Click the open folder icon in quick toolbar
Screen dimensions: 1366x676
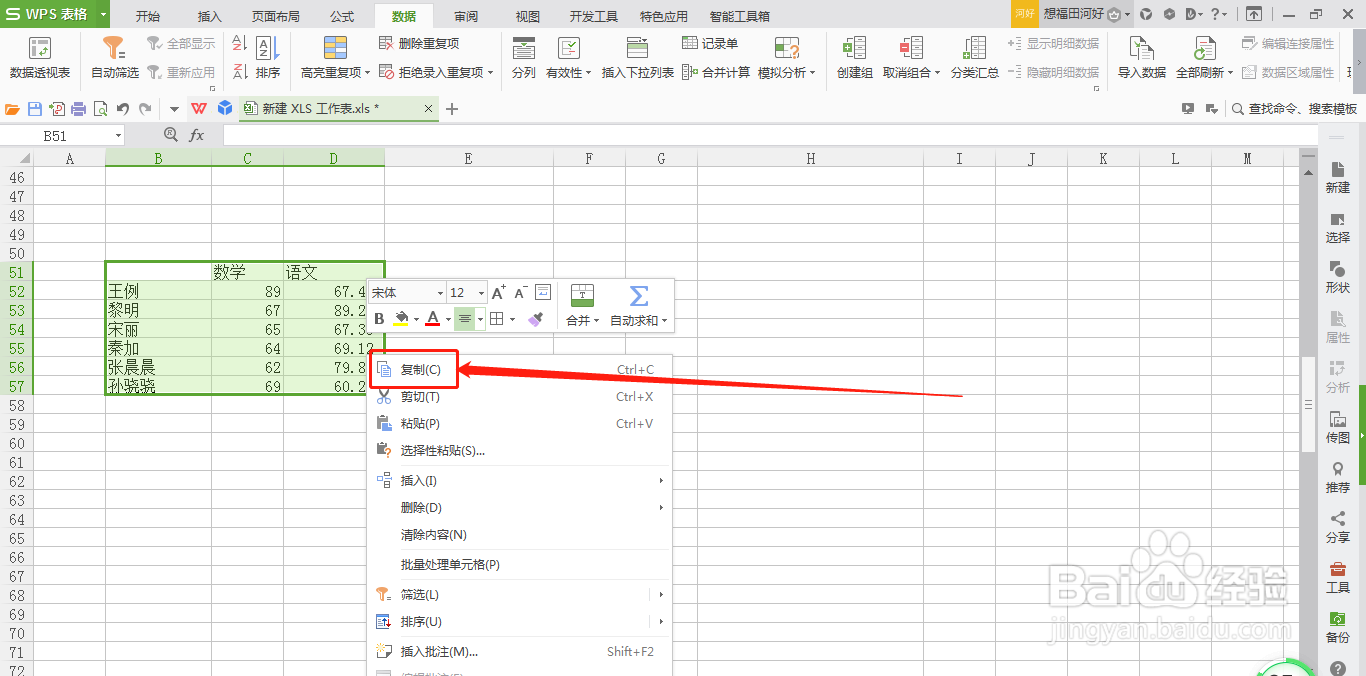(13, 109)
